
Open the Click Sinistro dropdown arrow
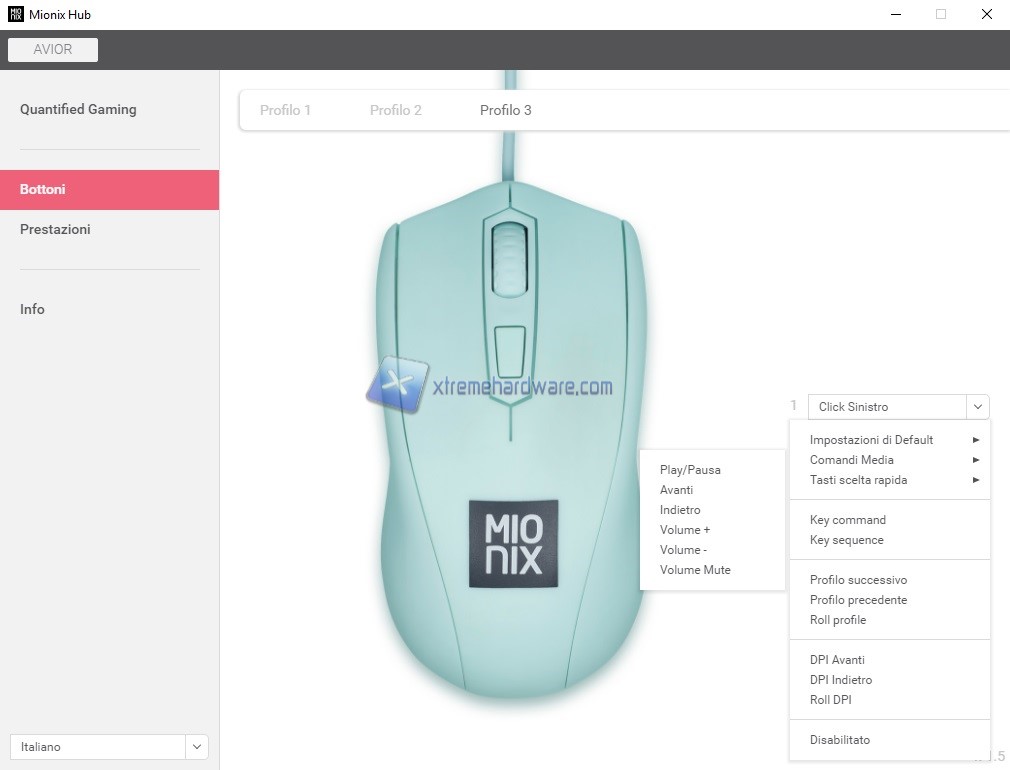(977, 407)
